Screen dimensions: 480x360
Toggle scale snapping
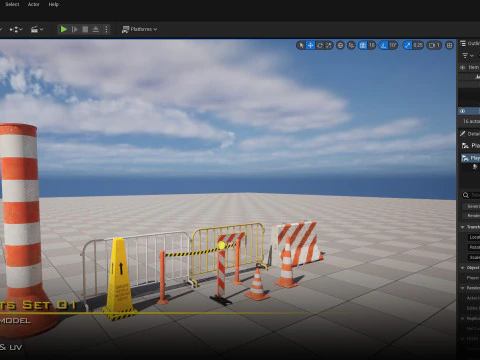(407, 45)
